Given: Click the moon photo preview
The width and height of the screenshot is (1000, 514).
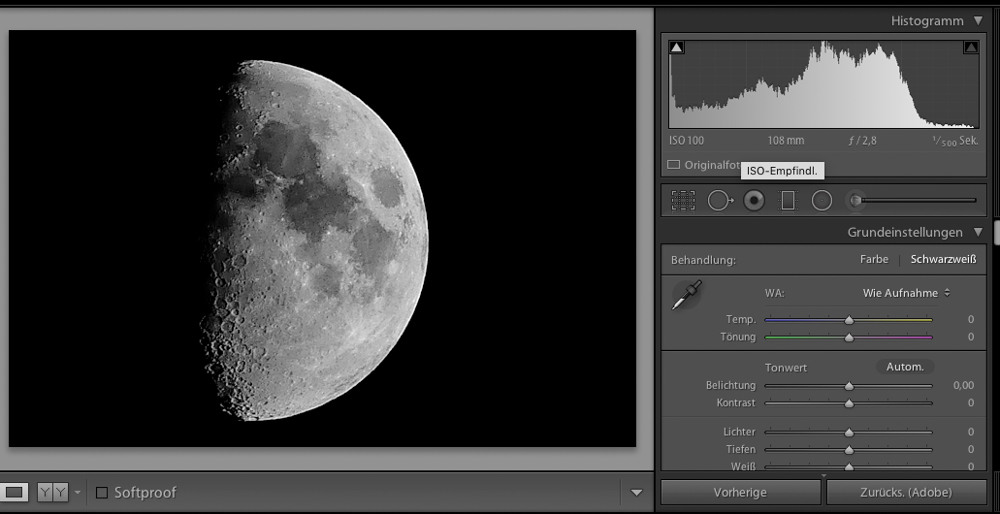Looking at the screenshot, I should coord(322,238).
